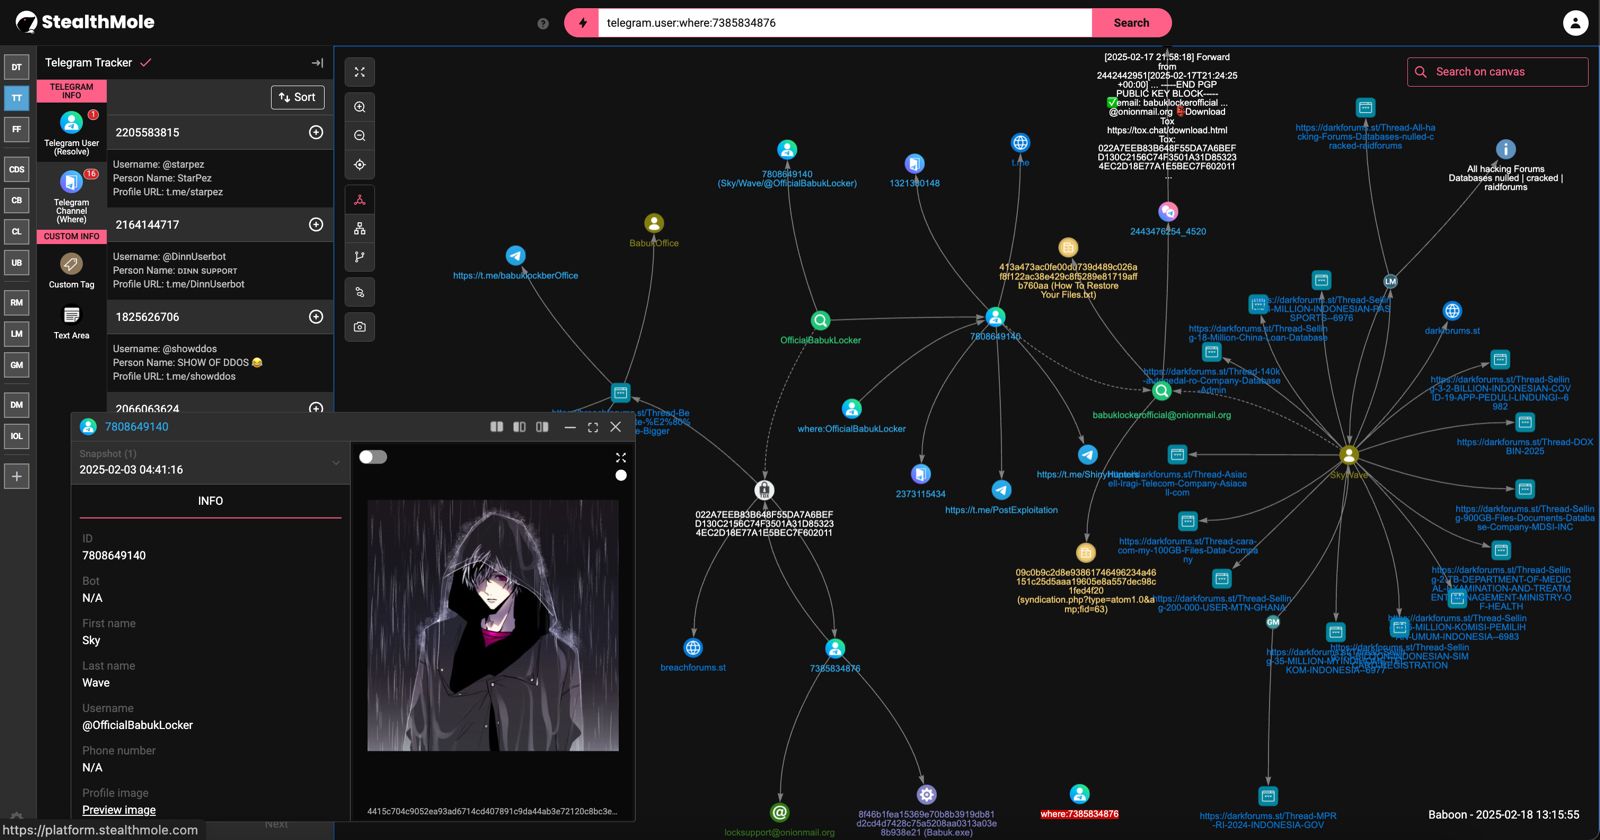Click the plus button in left module sidebar
This screenshot has height=840, width=1600.
tap(17, 476)
